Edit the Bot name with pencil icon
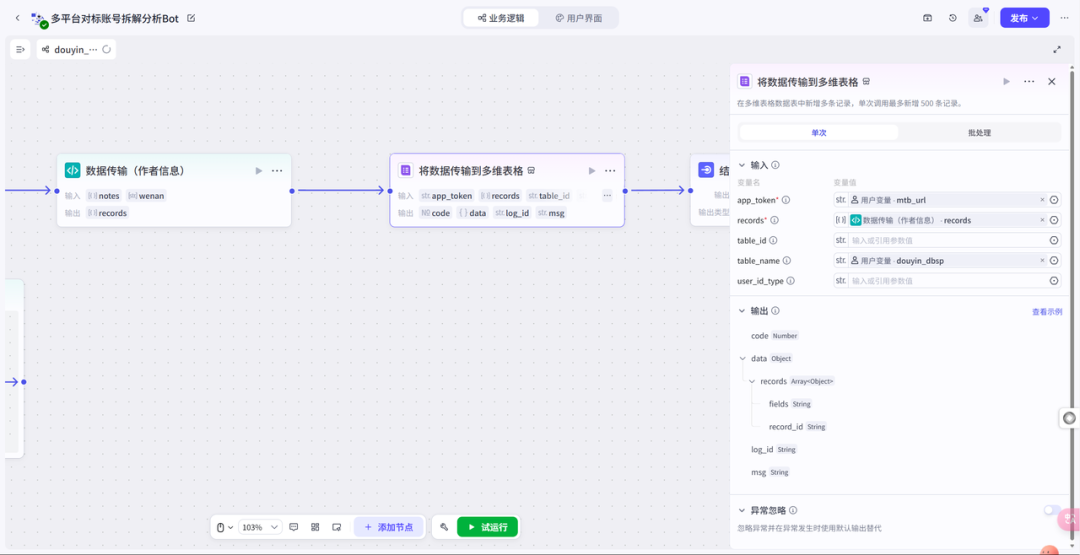This screenshot has height=555, width=1080. [x=191, y=19]
